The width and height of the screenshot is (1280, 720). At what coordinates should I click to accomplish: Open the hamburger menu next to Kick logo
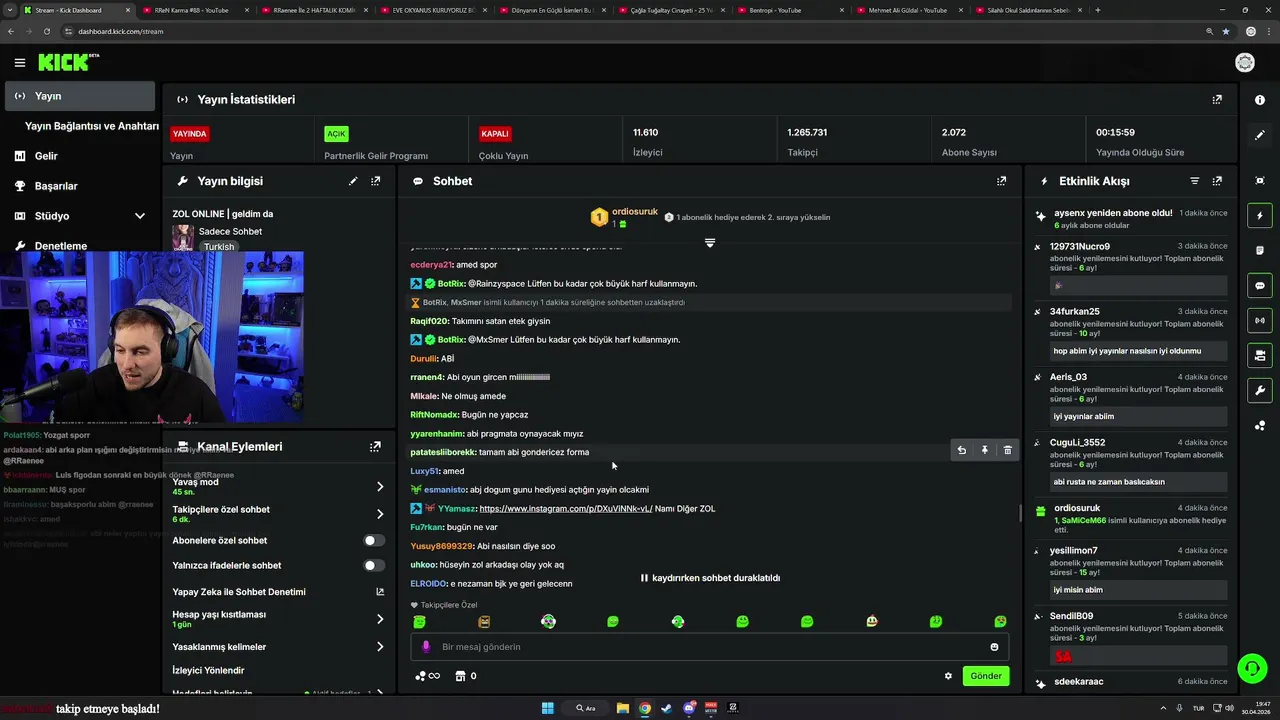coord(19,62)
